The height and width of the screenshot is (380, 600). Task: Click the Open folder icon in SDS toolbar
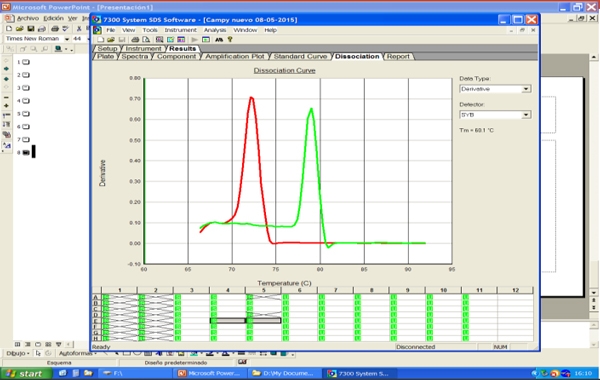coord(111,39)
